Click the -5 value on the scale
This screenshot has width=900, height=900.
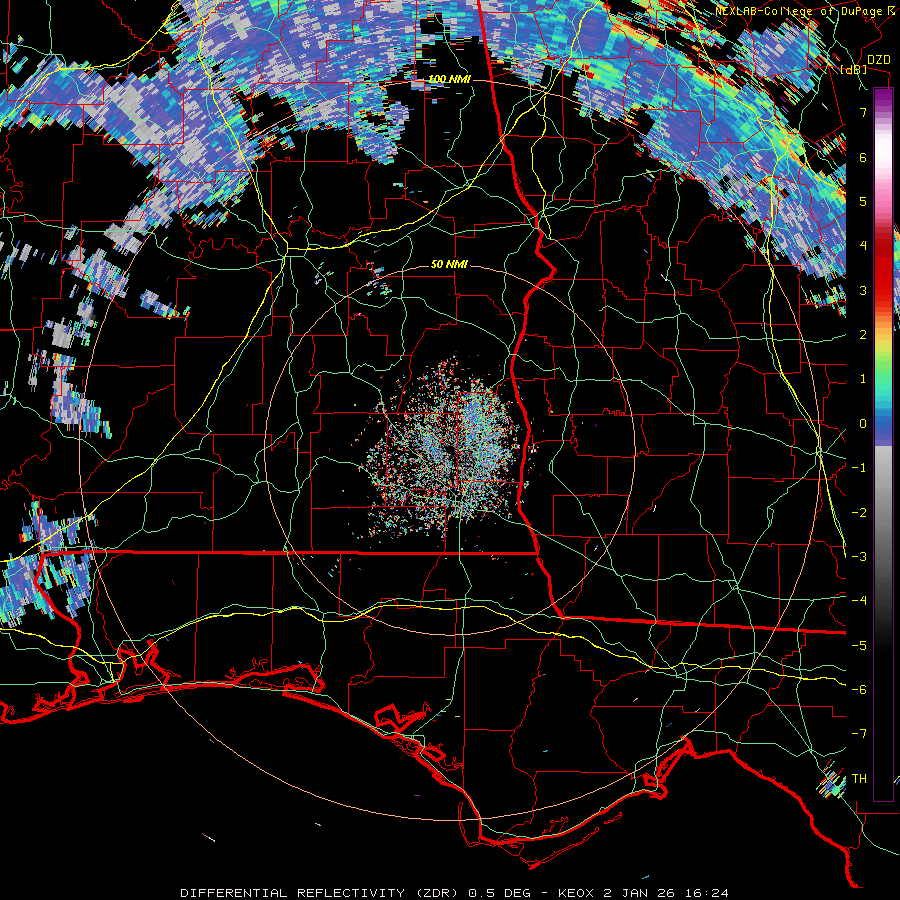tap(859, 646)
